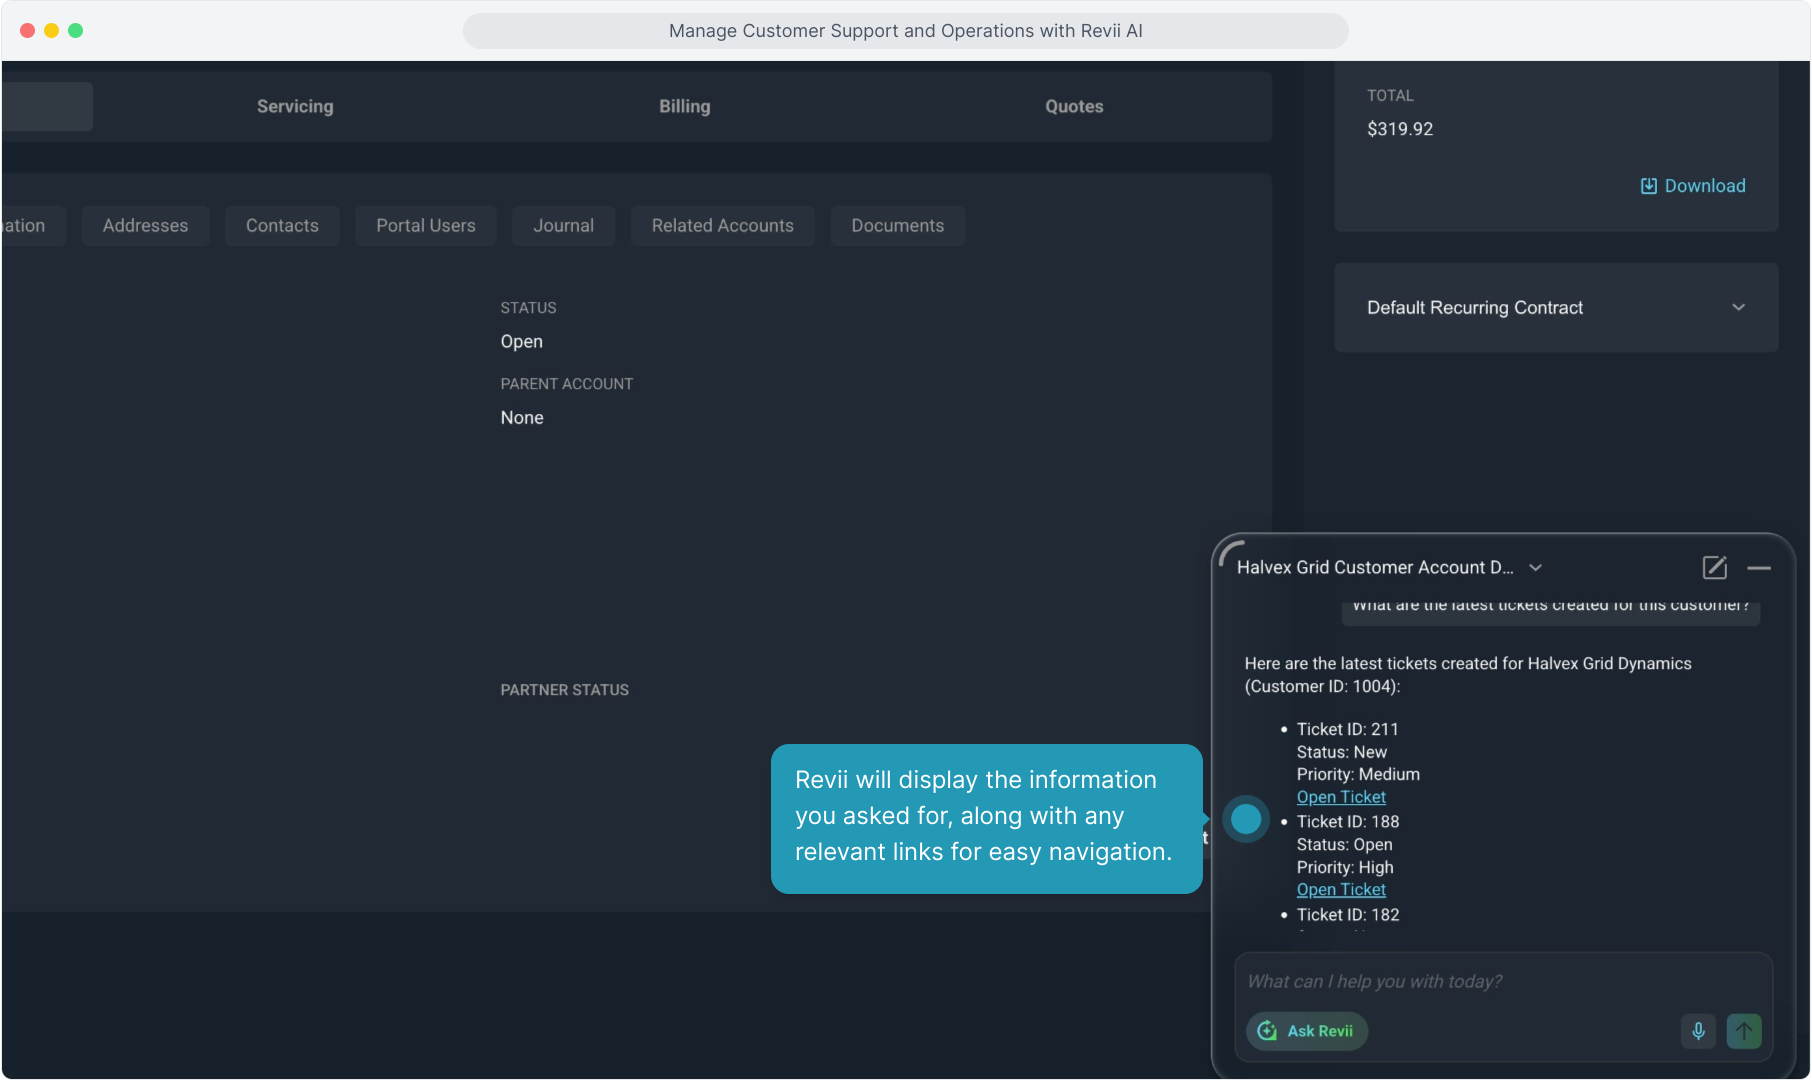This screenshot has width=1812, height=1080.
Task: Click the PARTNER STATUS label
Action: (565, 690)
